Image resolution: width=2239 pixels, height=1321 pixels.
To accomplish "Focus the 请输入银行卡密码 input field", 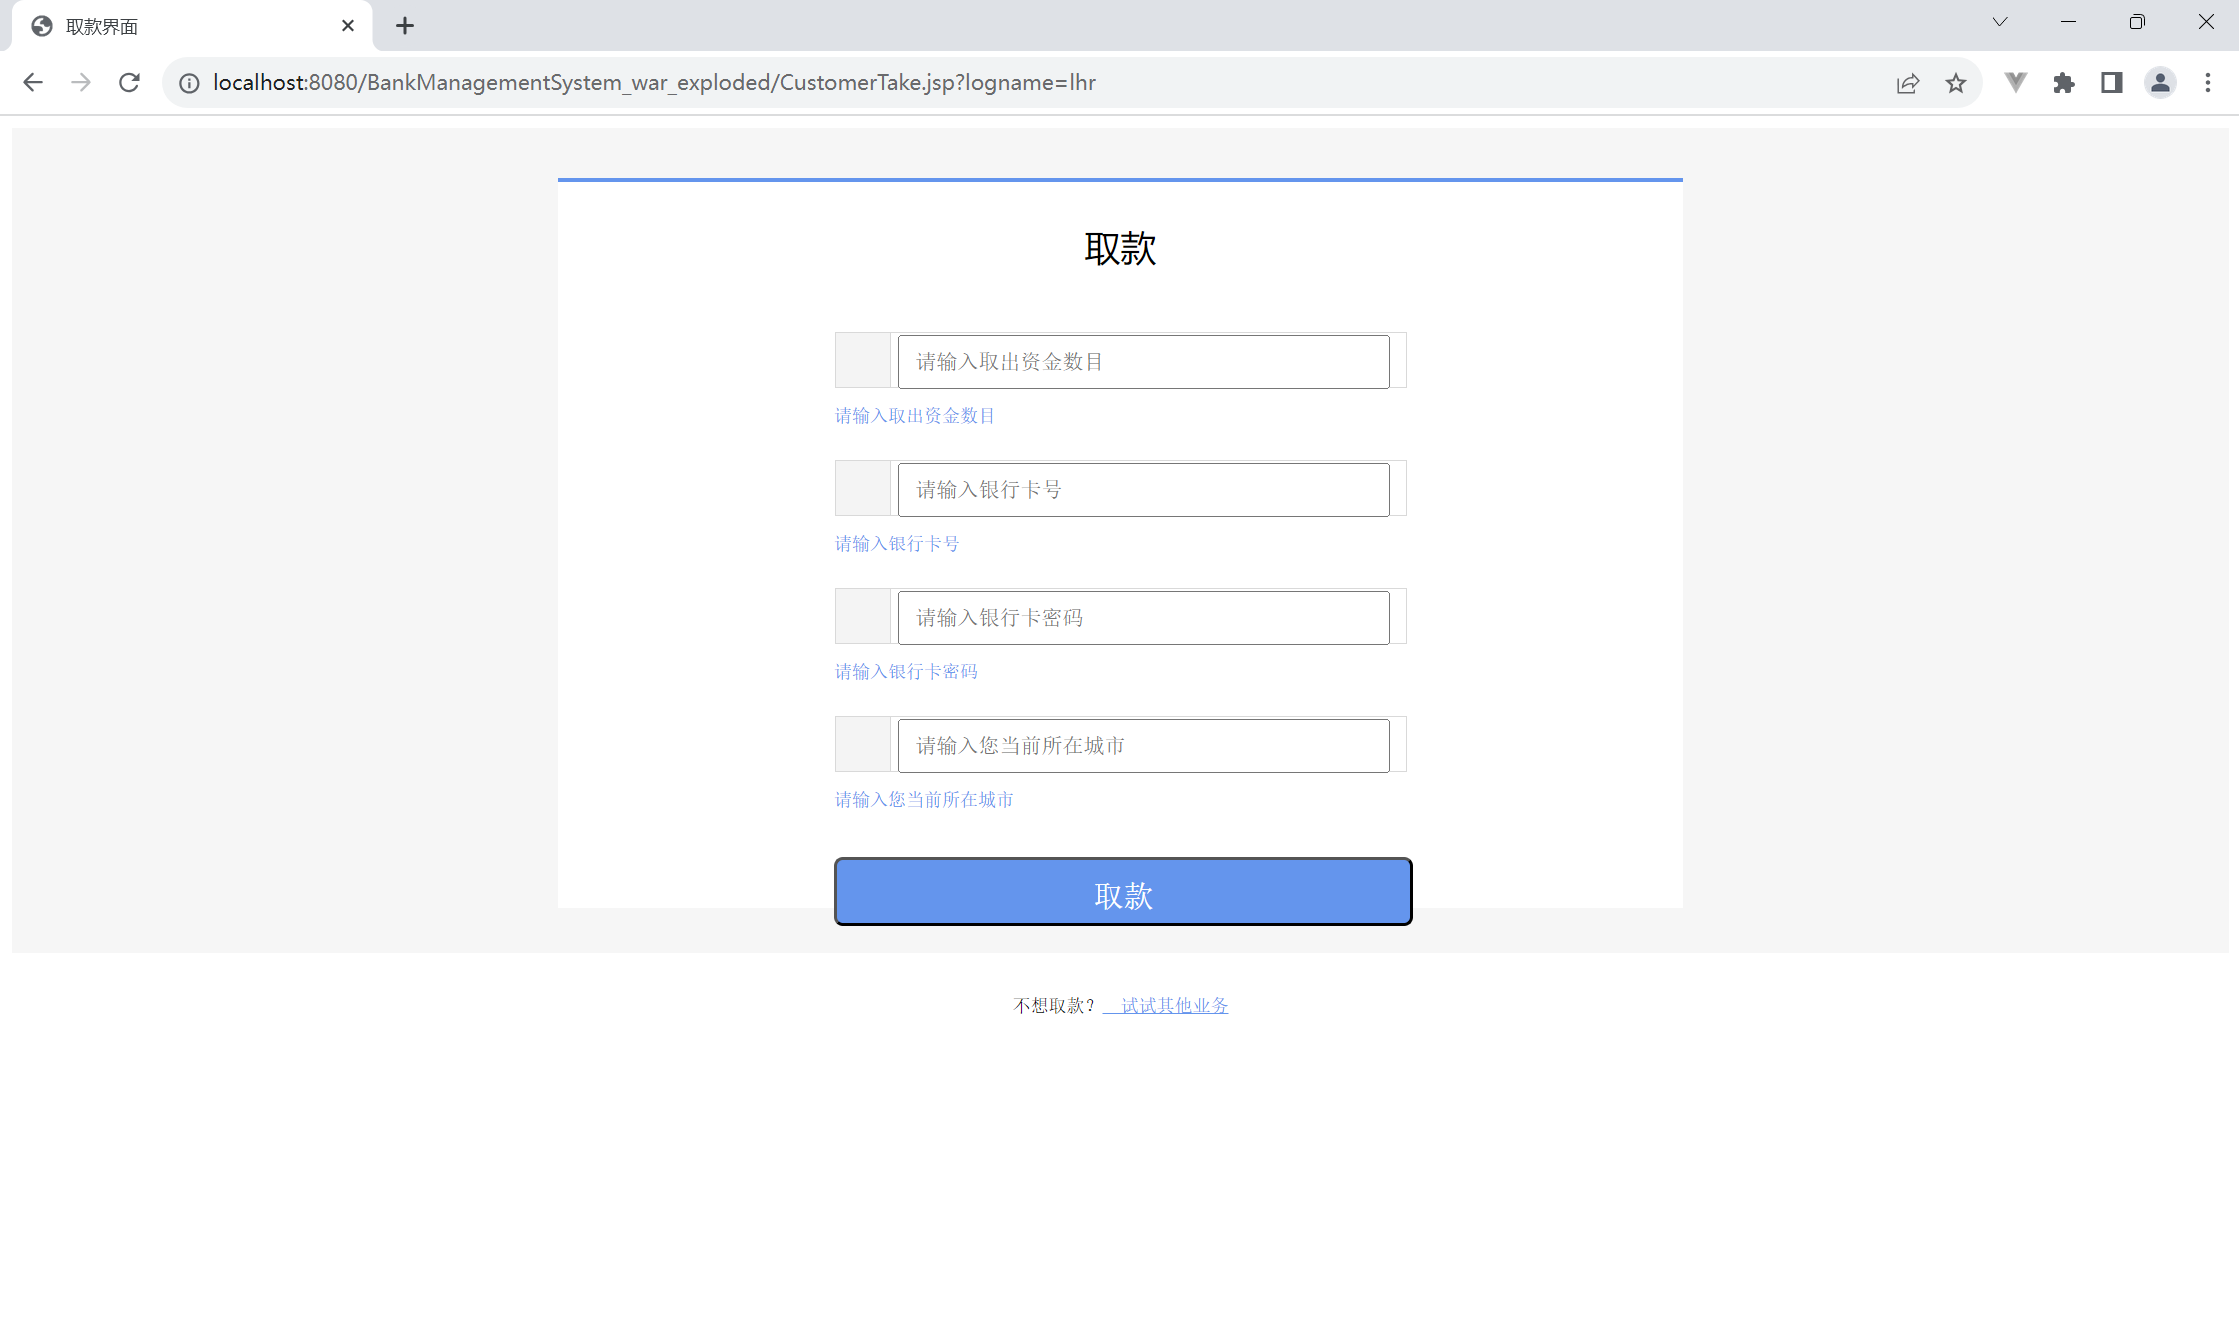I will pos(1143,618).
